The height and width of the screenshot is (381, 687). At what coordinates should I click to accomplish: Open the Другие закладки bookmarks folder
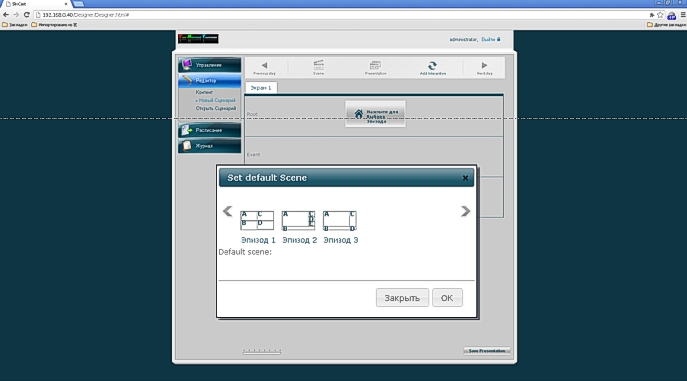666,25
